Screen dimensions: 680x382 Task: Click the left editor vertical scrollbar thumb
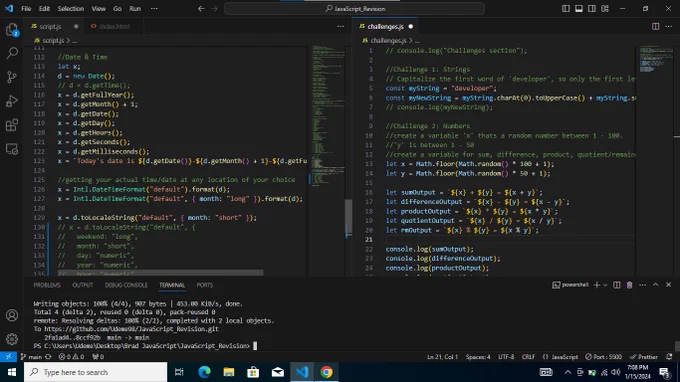click(348, 218)
